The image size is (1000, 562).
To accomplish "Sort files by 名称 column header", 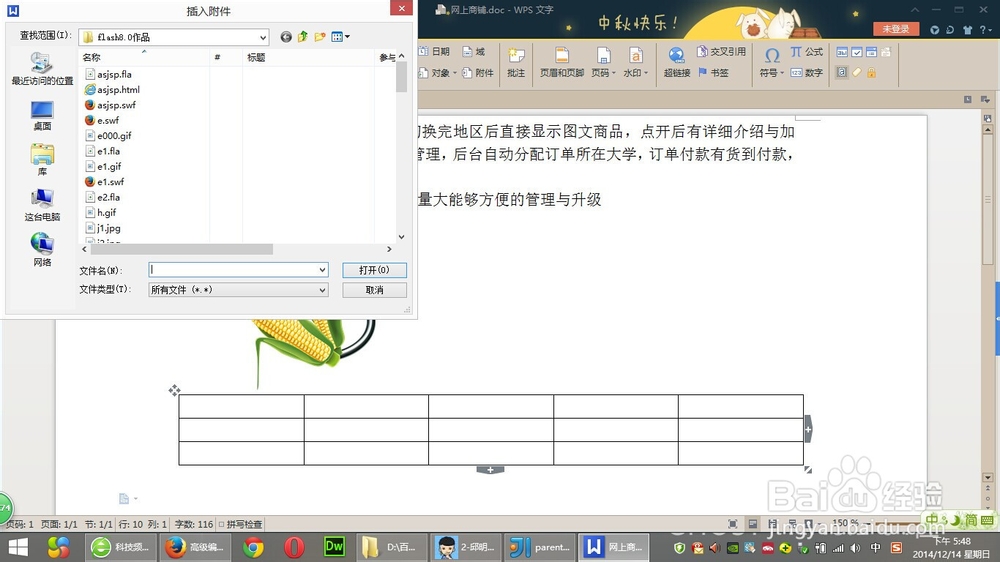I will tap(145, 57).
